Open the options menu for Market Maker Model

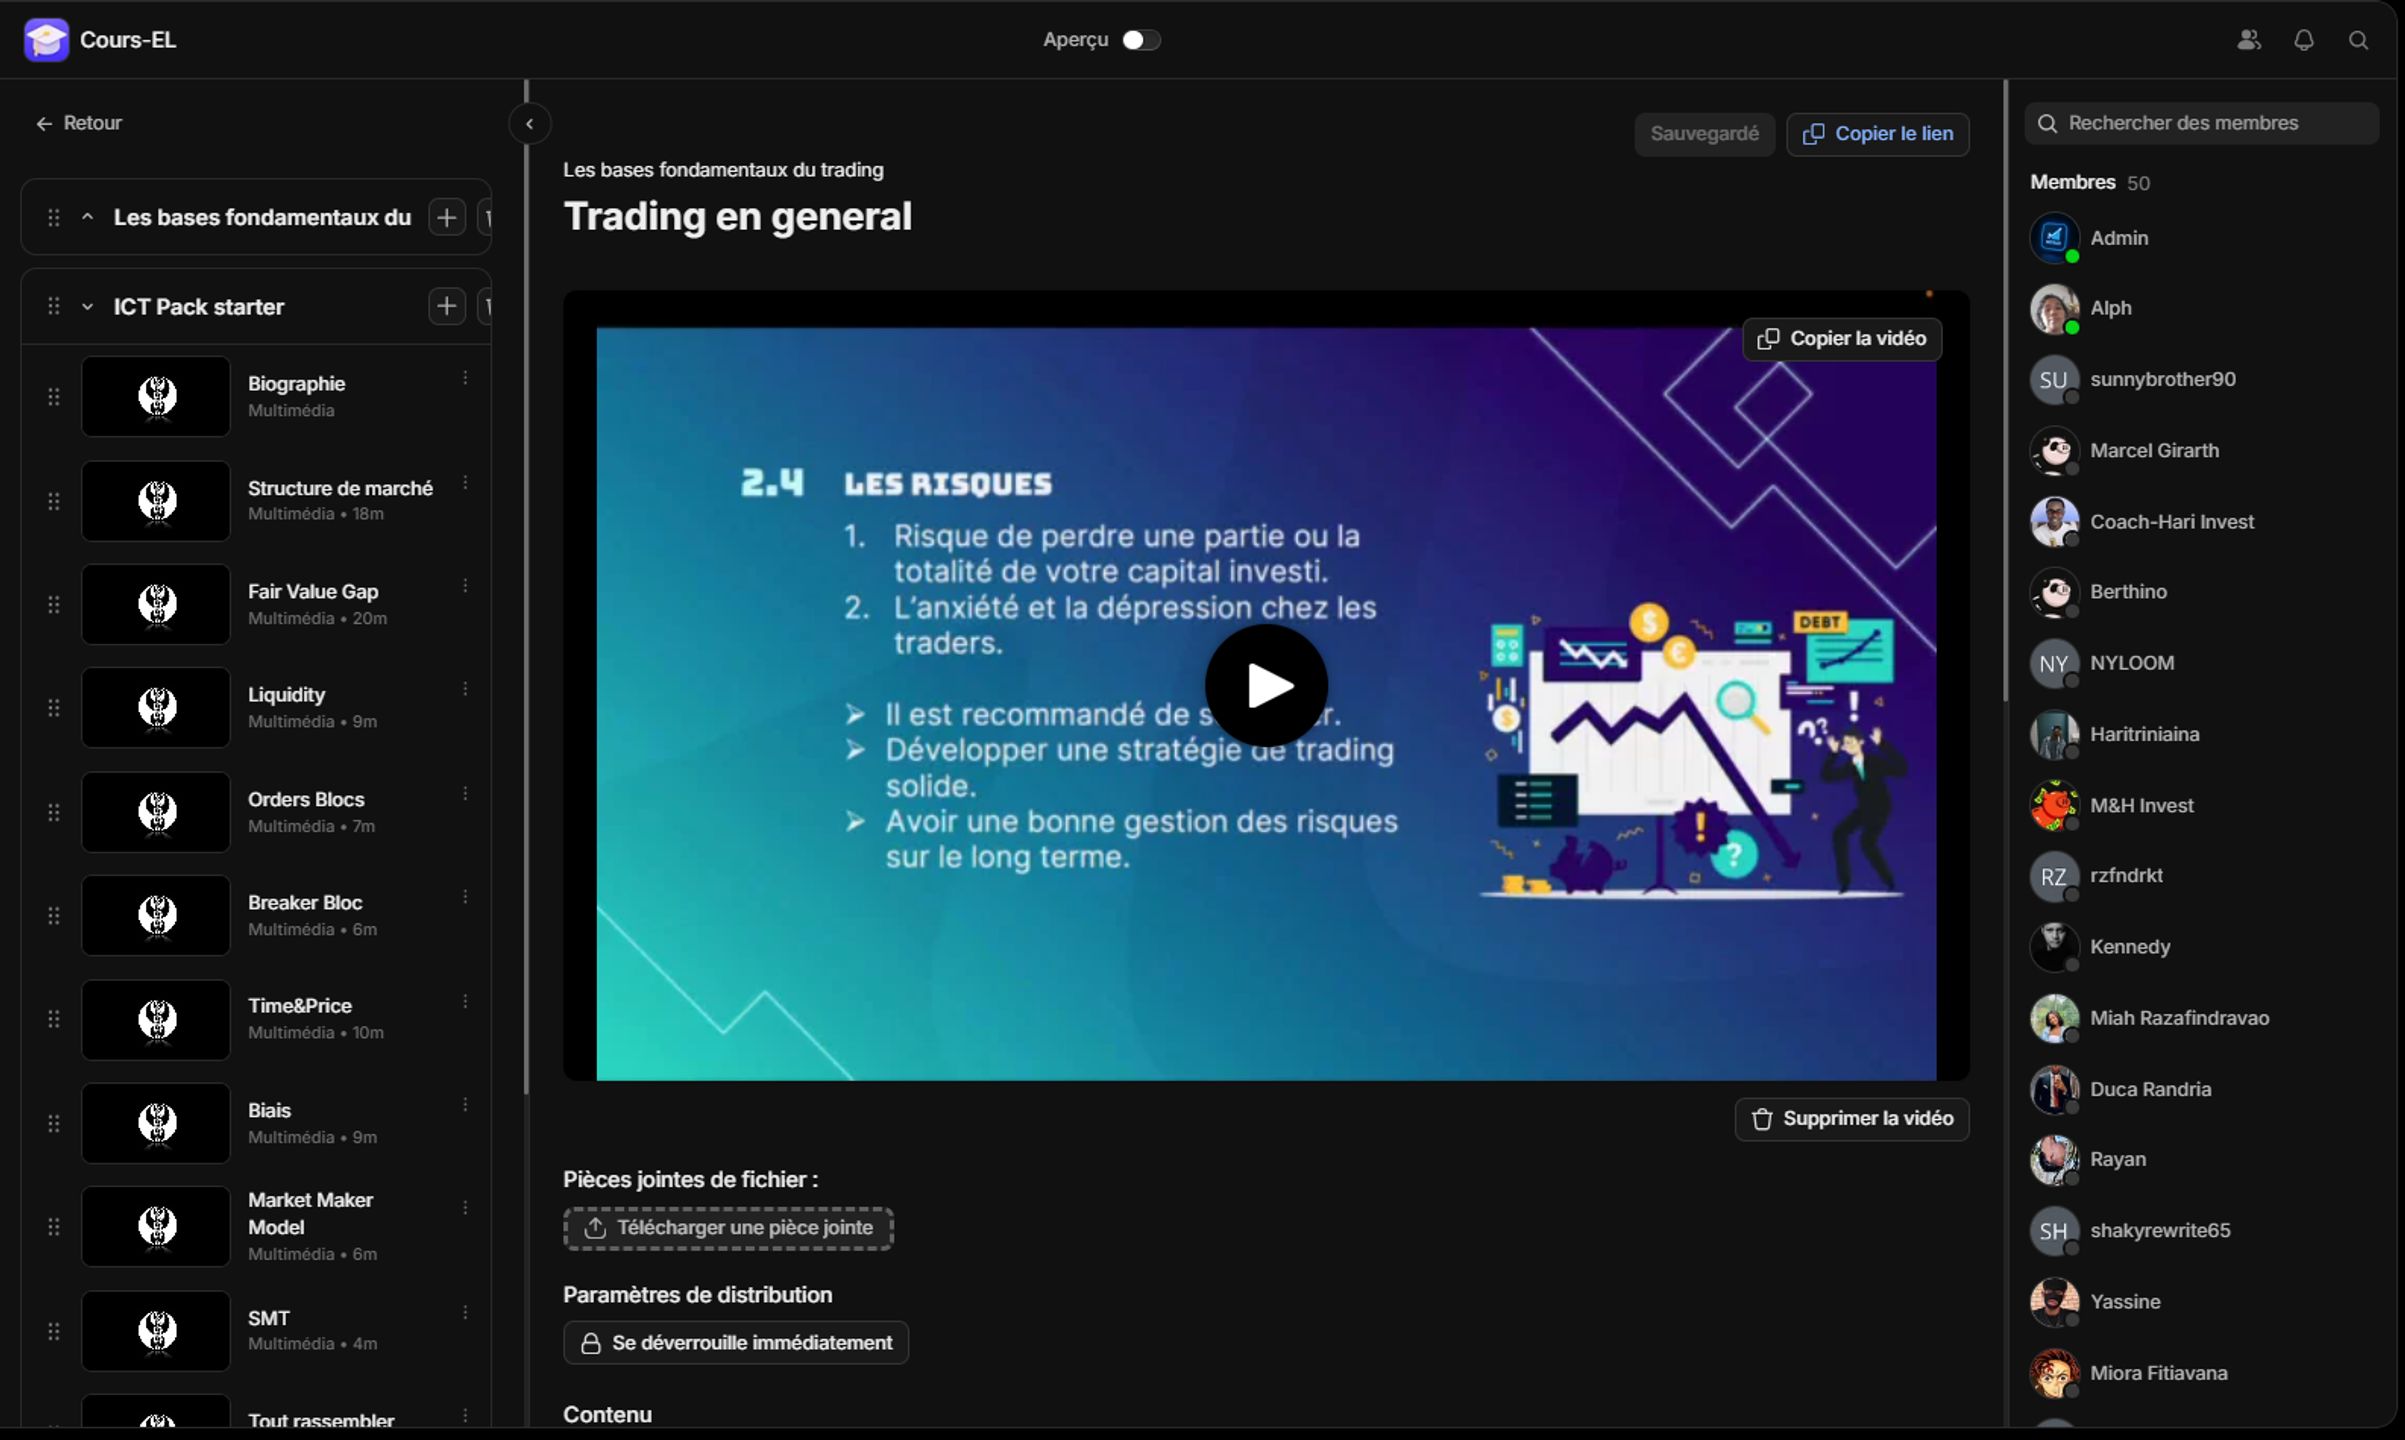click(x=465, y=1208)
